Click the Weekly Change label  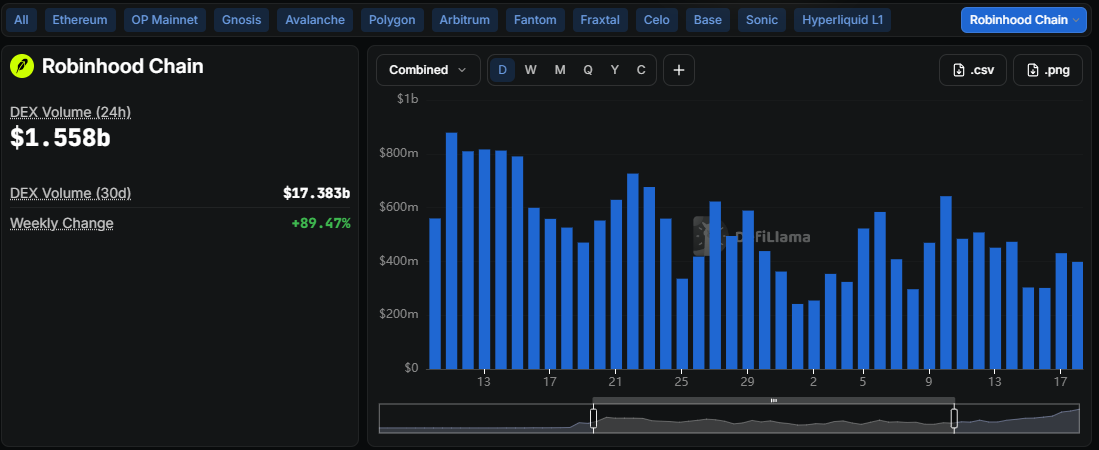62,223
